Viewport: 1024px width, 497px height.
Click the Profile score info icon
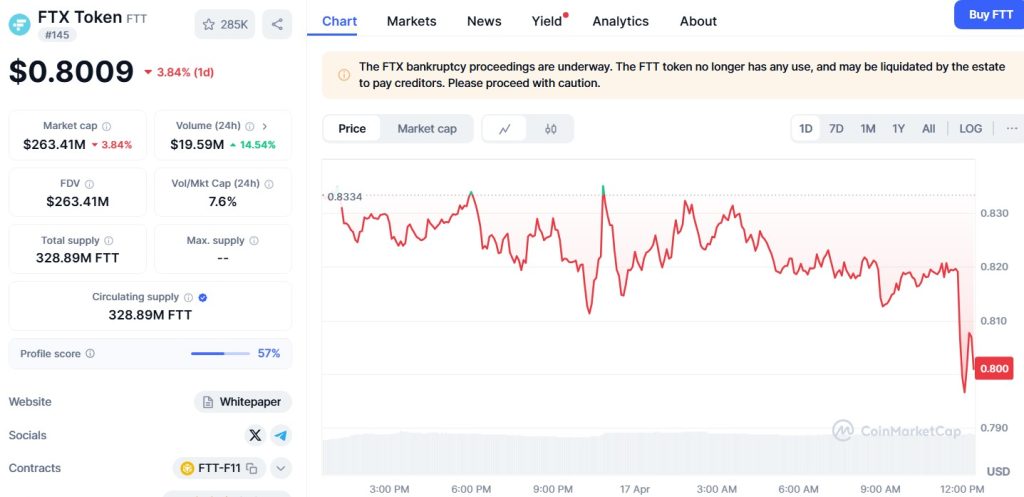pyautogui.click(x=90, y=353)
